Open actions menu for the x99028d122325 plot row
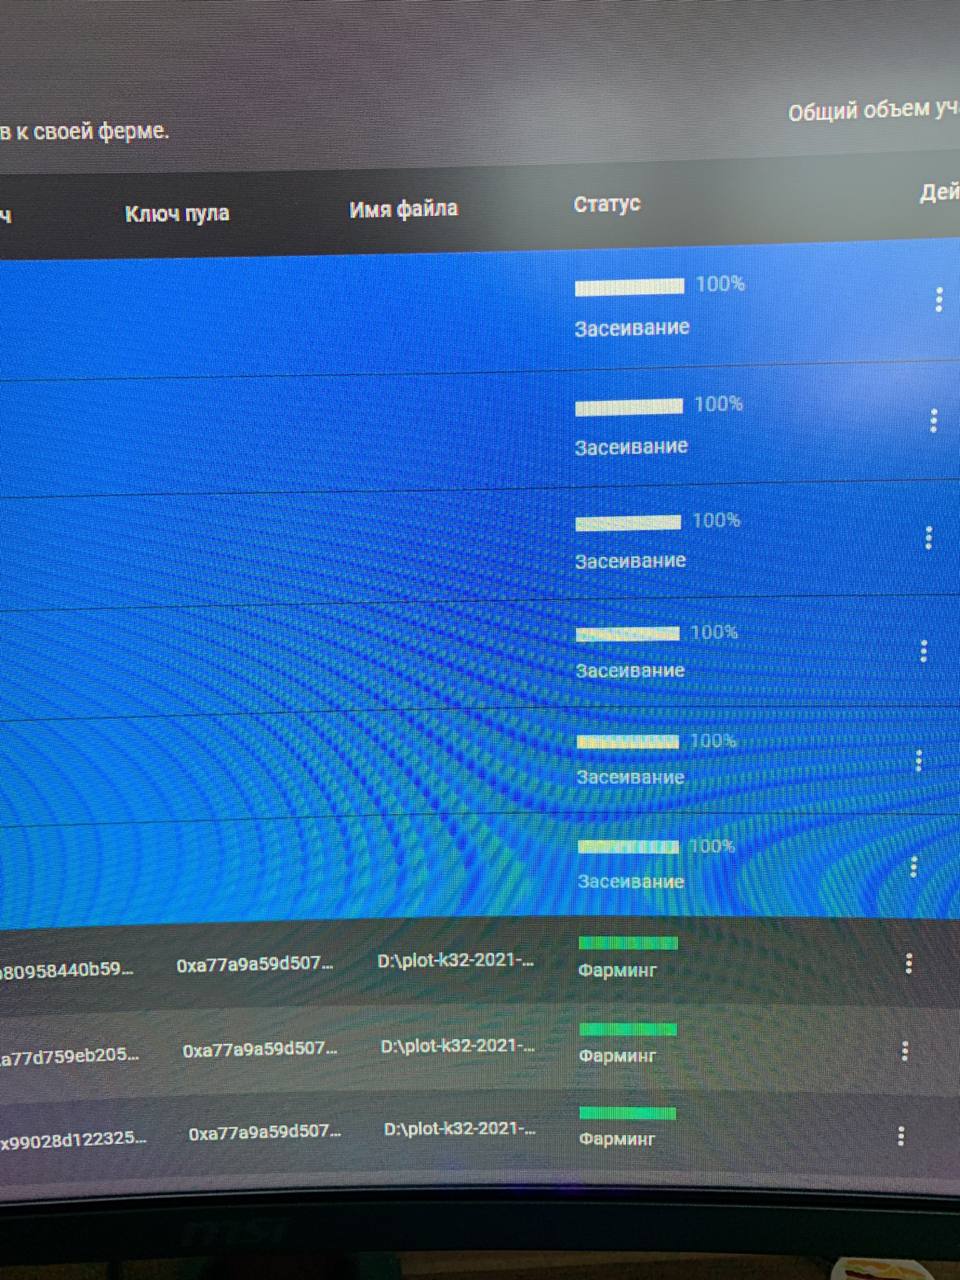Screen dimensions: 960x1280 (x=901, y=1135)
